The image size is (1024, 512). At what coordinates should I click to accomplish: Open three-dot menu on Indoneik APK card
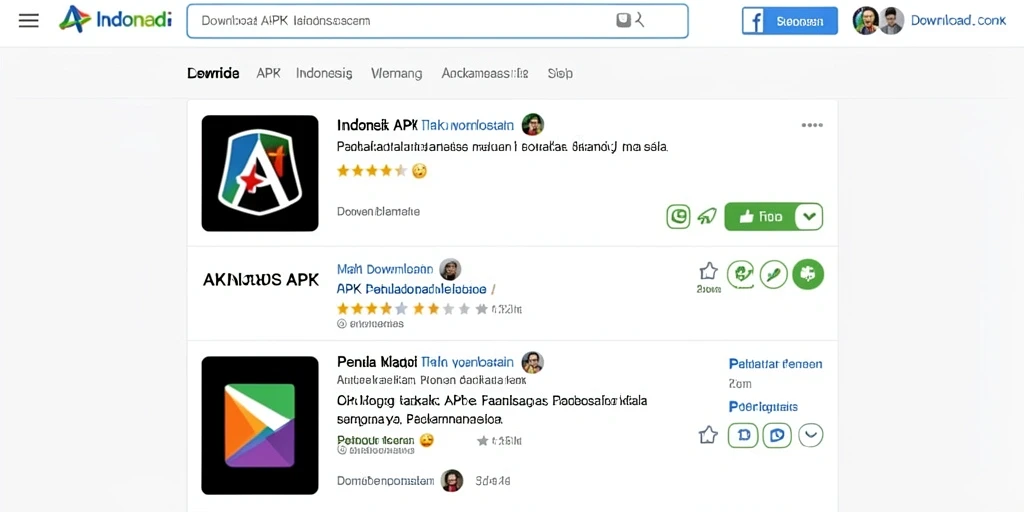click(812, 125)
